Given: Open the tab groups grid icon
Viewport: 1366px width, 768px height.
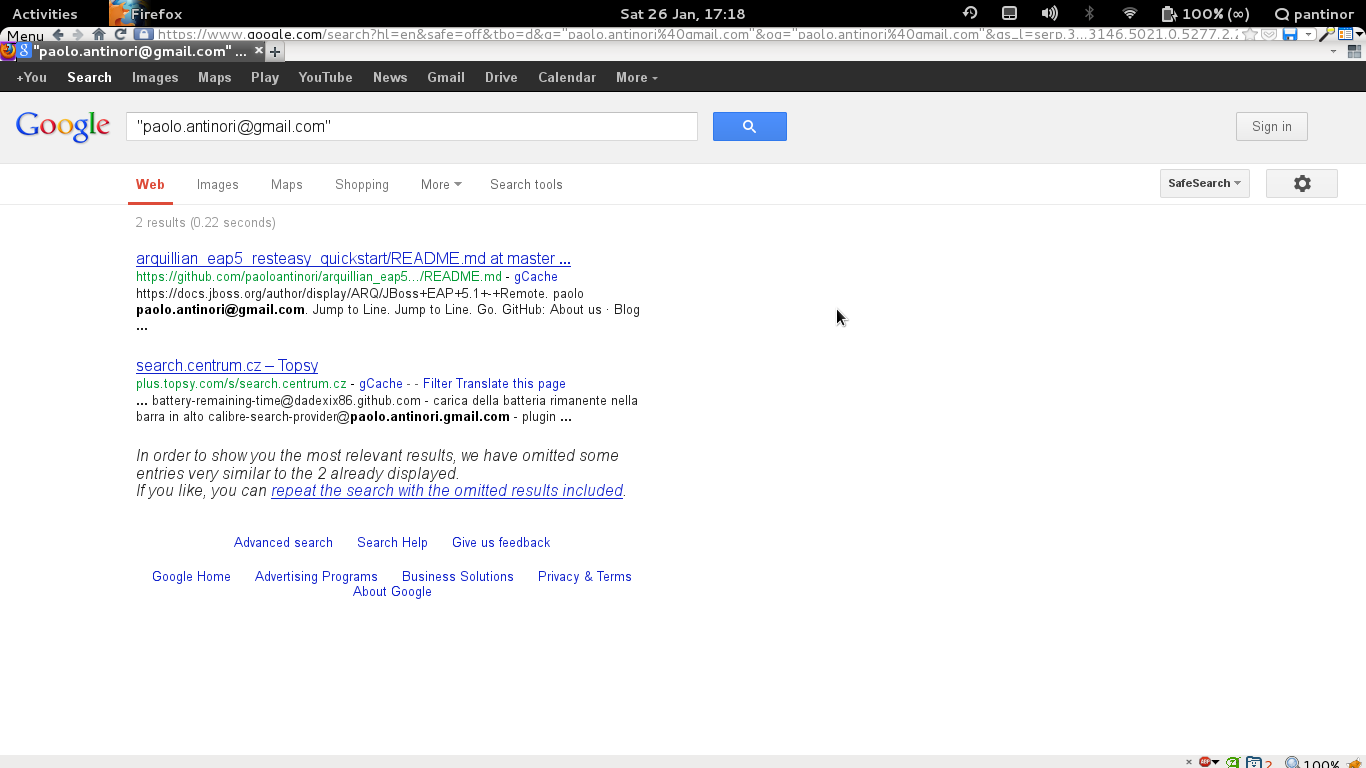Looking at the screenshot, I should click(1356, 51).
